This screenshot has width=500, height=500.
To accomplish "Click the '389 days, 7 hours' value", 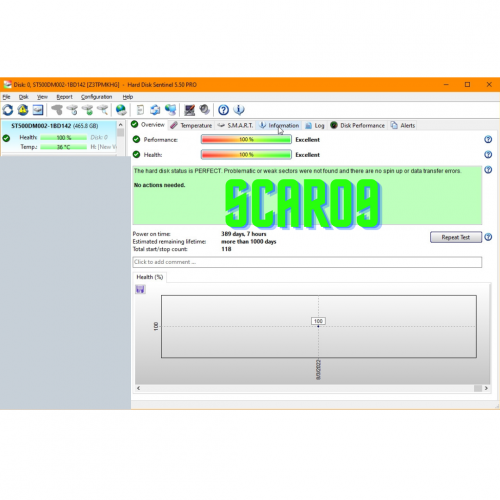I will (x=244, y=234).
